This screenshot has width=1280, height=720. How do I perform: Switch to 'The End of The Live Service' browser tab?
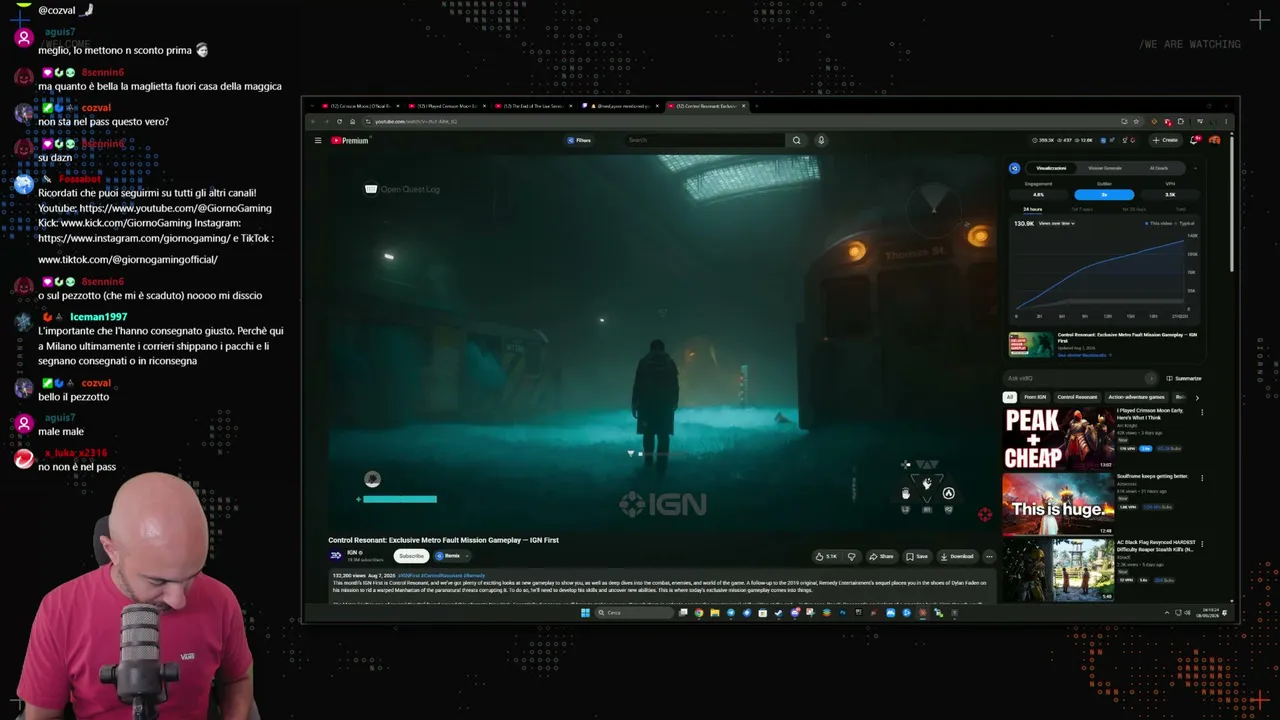click(x=534, y=105)
